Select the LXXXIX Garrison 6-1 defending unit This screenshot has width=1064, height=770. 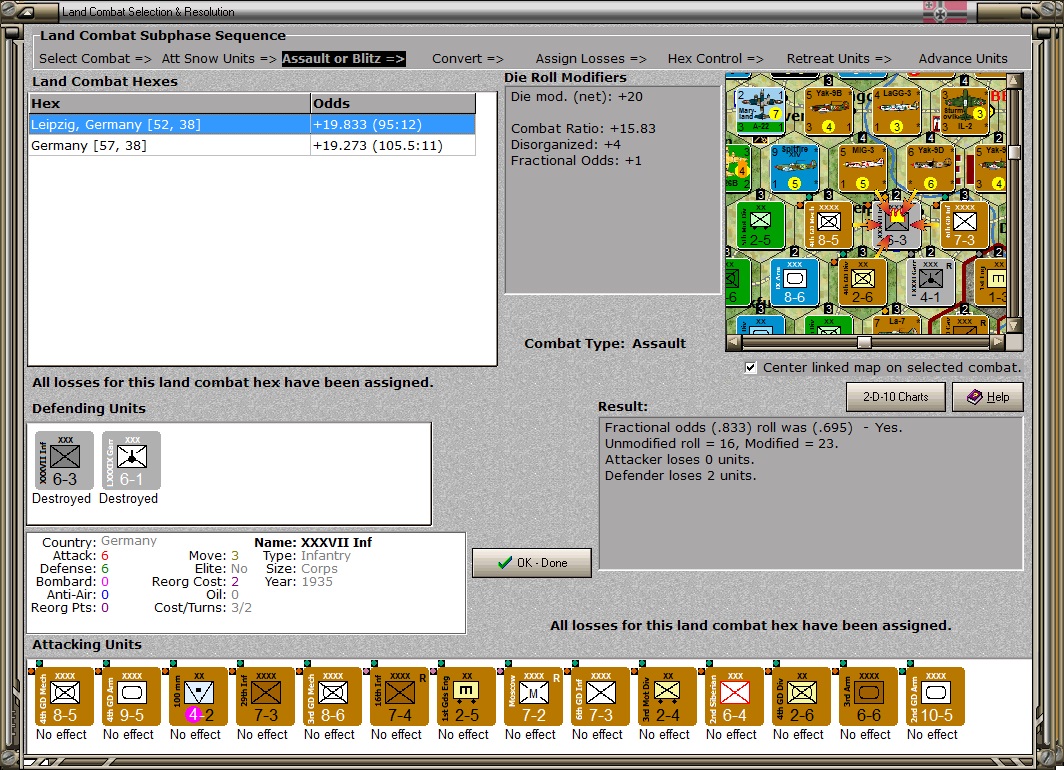pos(132,460)
